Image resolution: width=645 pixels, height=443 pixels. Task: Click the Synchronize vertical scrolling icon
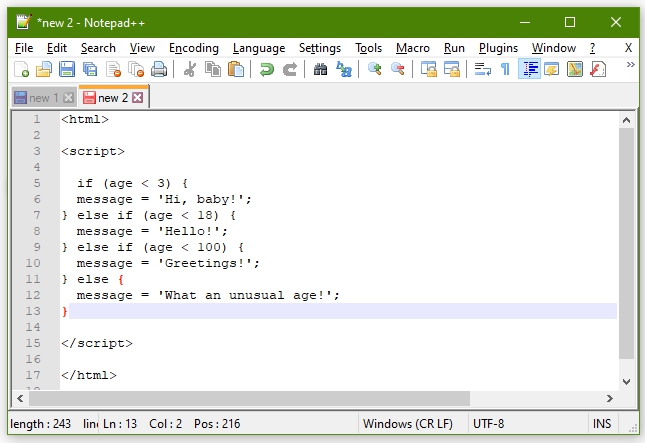tap(429, 69)
